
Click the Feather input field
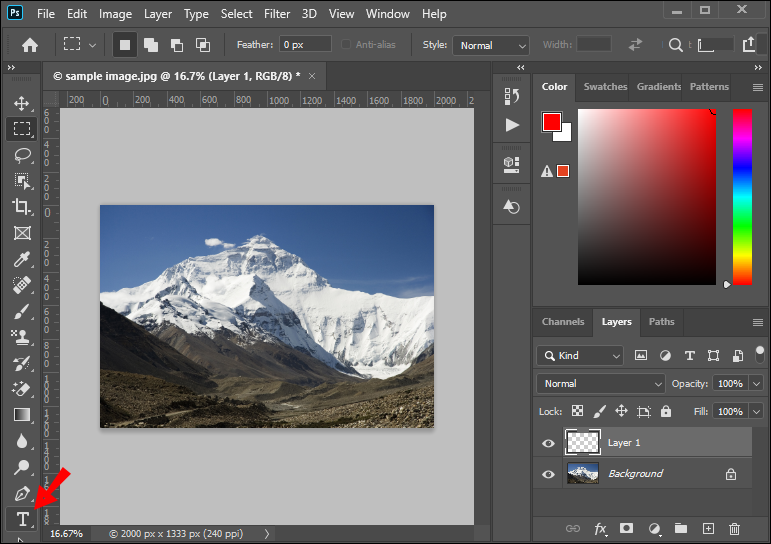[305, 45]
